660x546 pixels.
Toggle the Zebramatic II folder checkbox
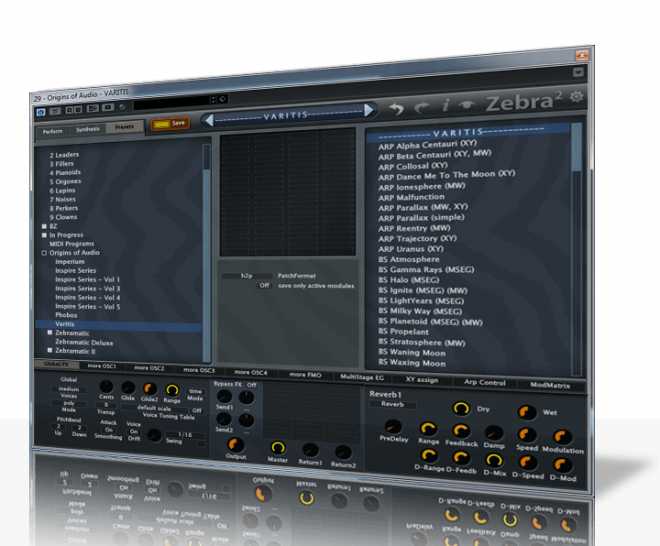pos(50,350)
